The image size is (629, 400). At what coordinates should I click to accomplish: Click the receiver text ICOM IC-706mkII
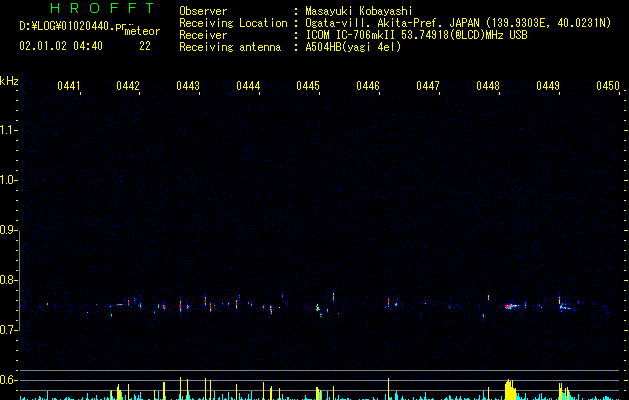click(x=351, y=35)
